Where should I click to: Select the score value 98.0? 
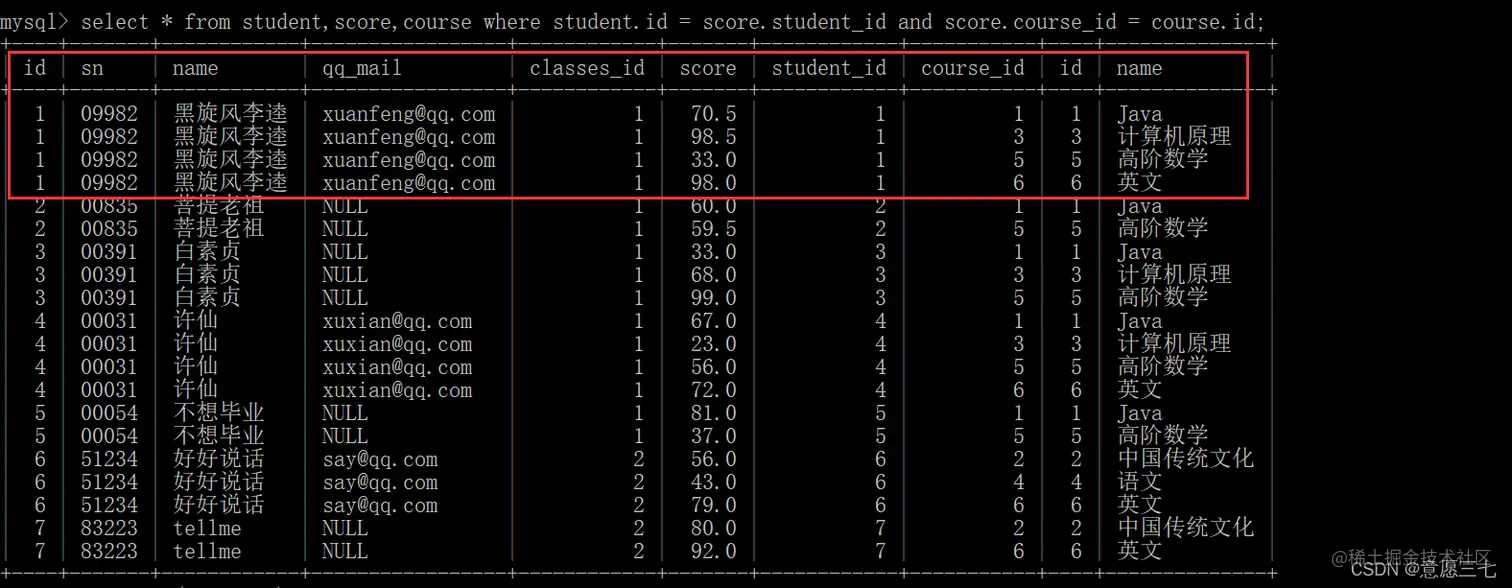714,183
